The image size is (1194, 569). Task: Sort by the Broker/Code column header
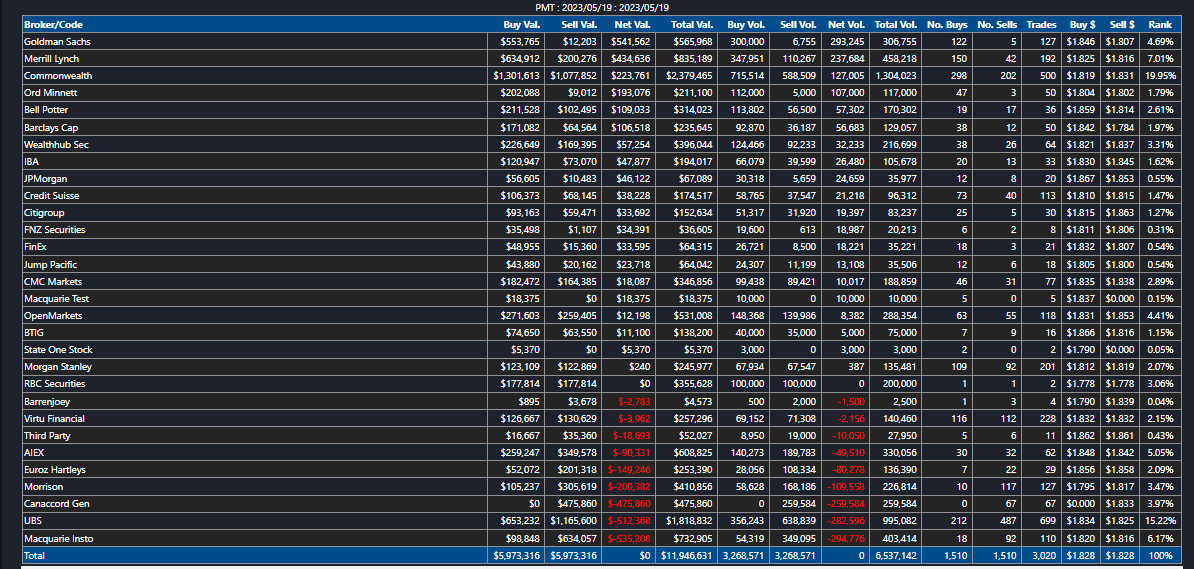(52, 24)
